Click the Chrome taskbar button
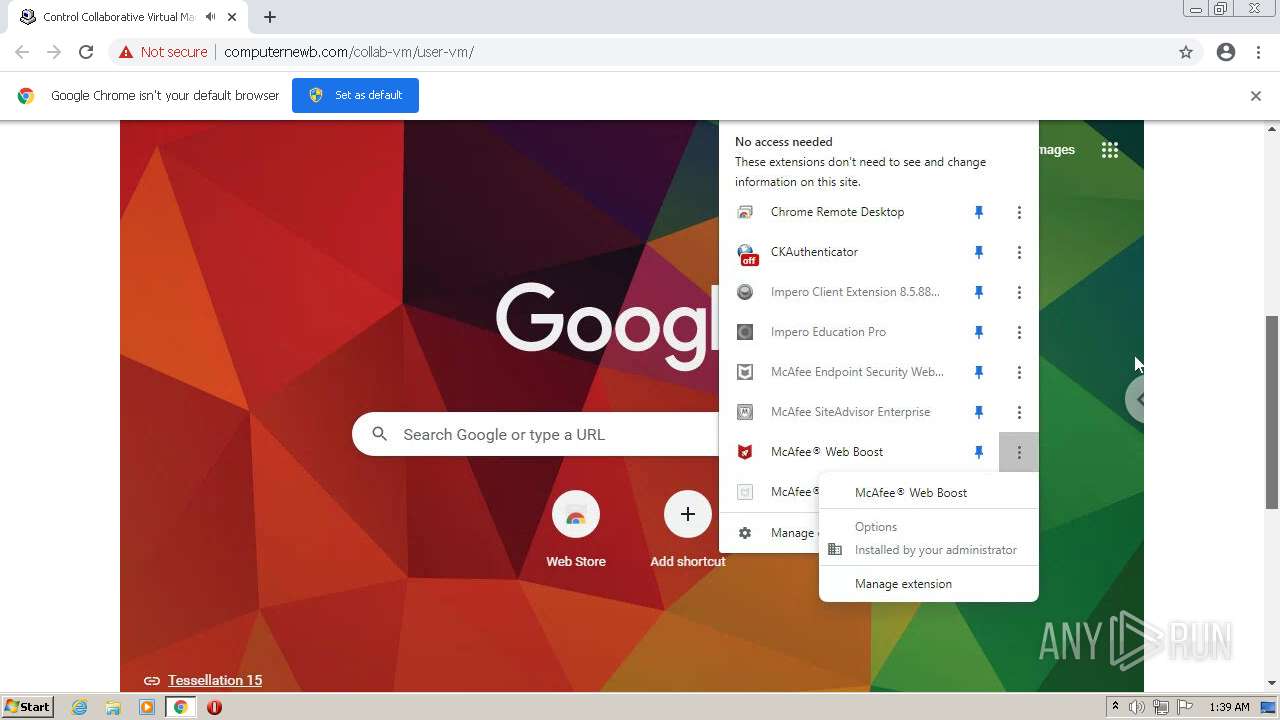Image resolution: width=1280 pixels, height=720 pixels. (x=180, y=707)
